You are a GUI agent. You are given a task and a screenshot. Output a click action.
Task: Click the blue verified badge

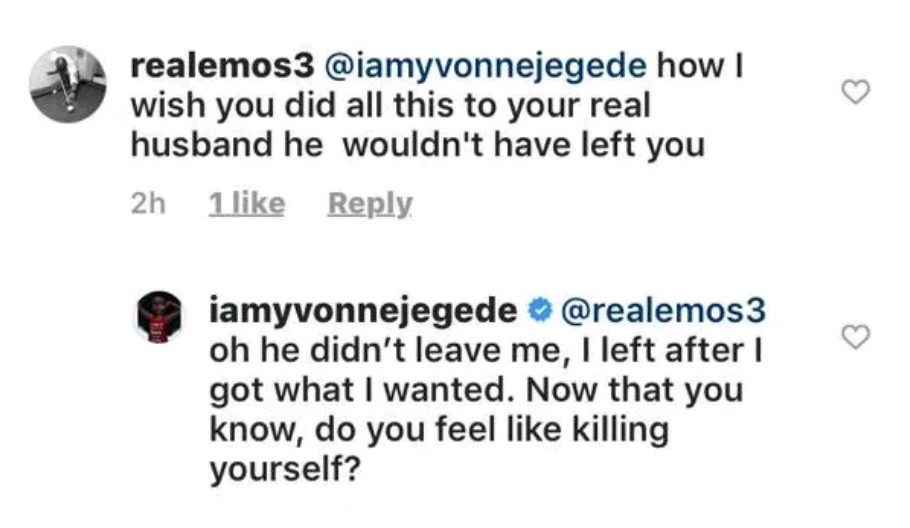coord(539,312)
